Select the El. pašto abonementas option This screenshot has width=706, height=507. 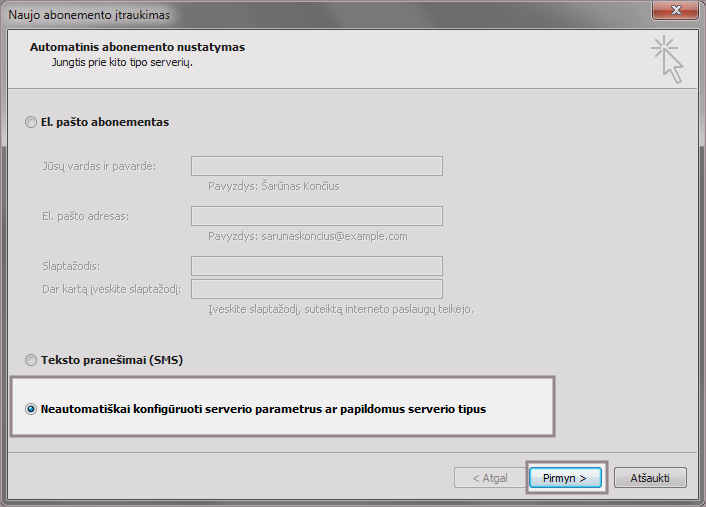tap(32, 123)
